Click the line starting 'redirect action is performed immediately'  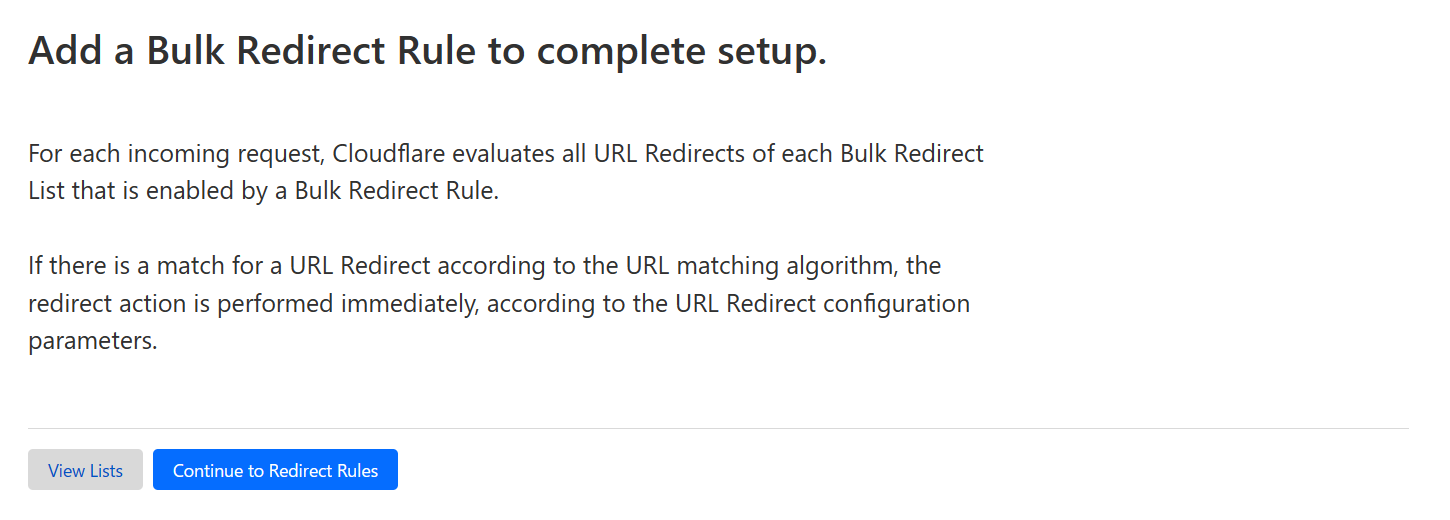click(x=499, y=303)
